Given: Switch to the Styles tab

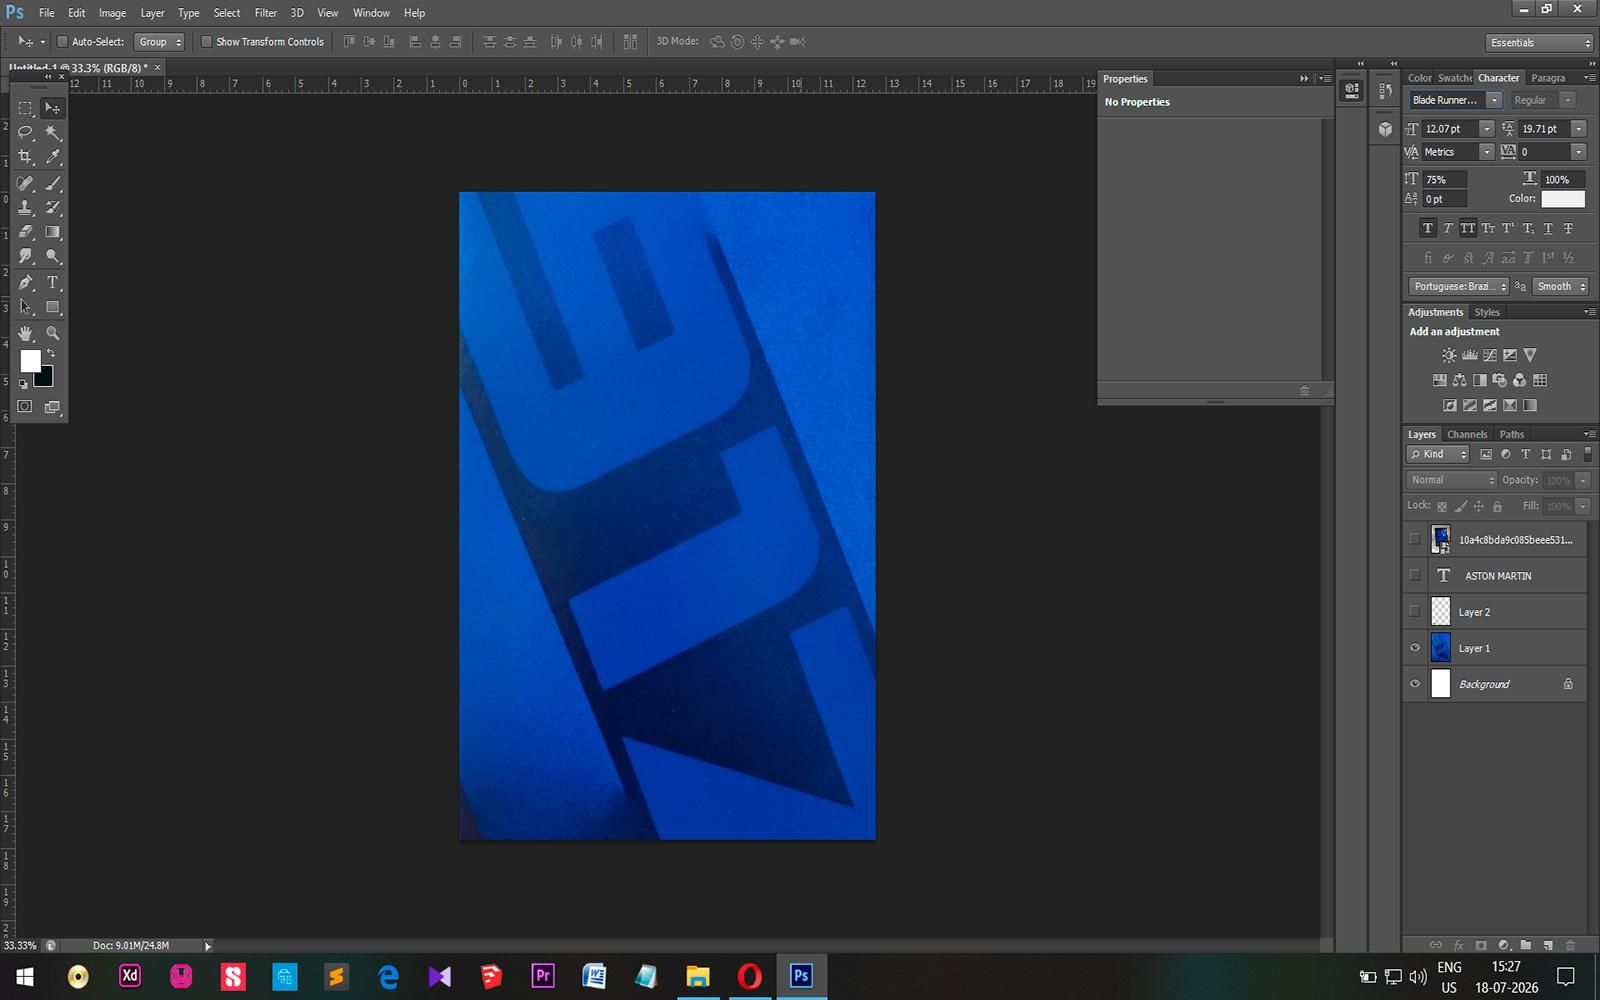Looking at the screenshot, I should pos(1487,312).
